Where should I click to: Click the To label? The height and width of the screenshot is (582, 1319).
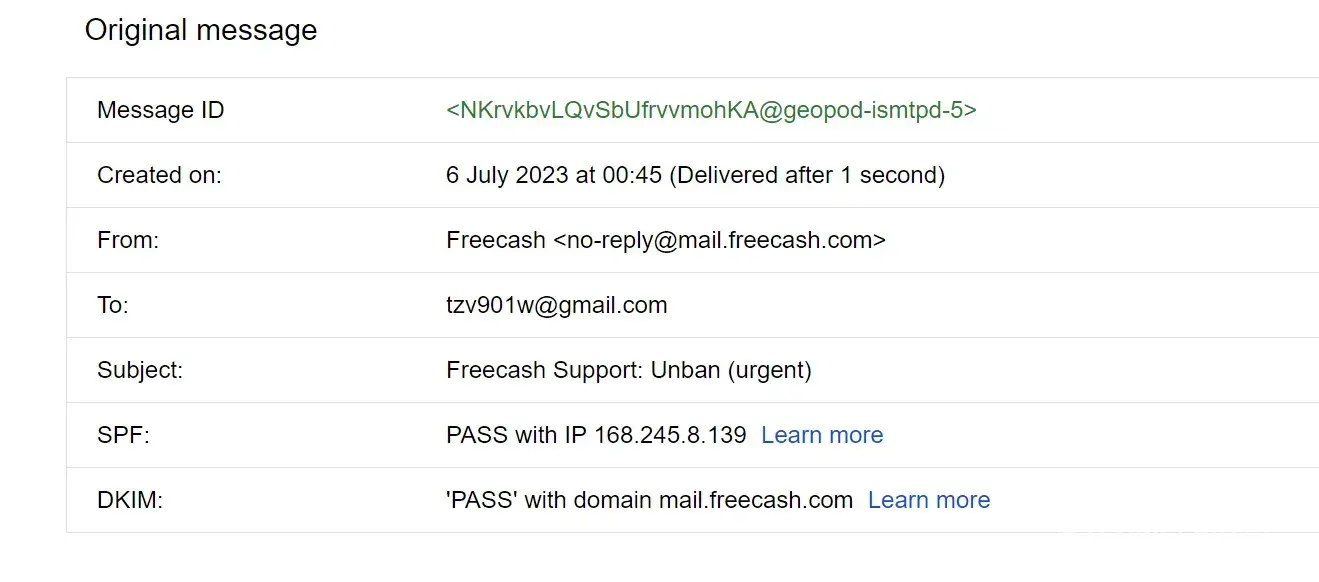(x=113, y=305)
